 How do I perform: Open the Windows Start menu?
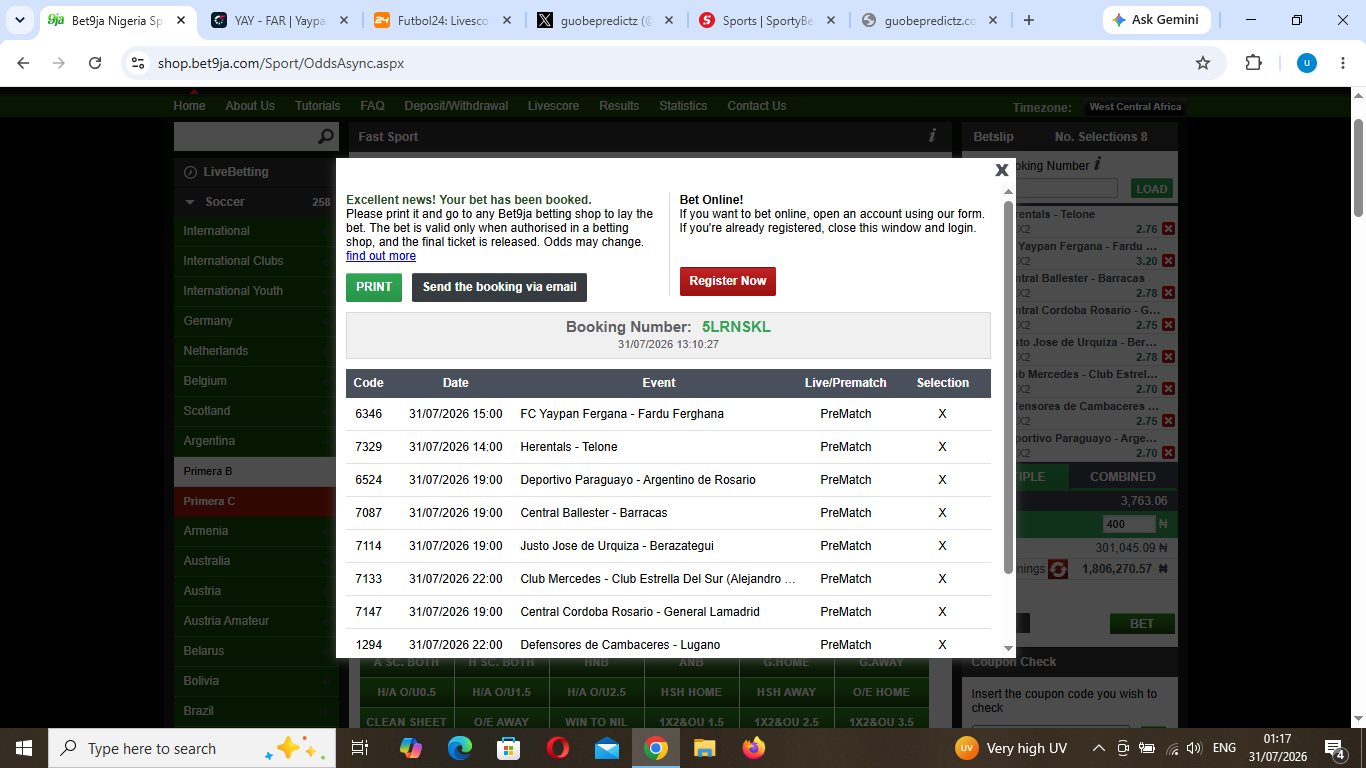click(24, 748)
